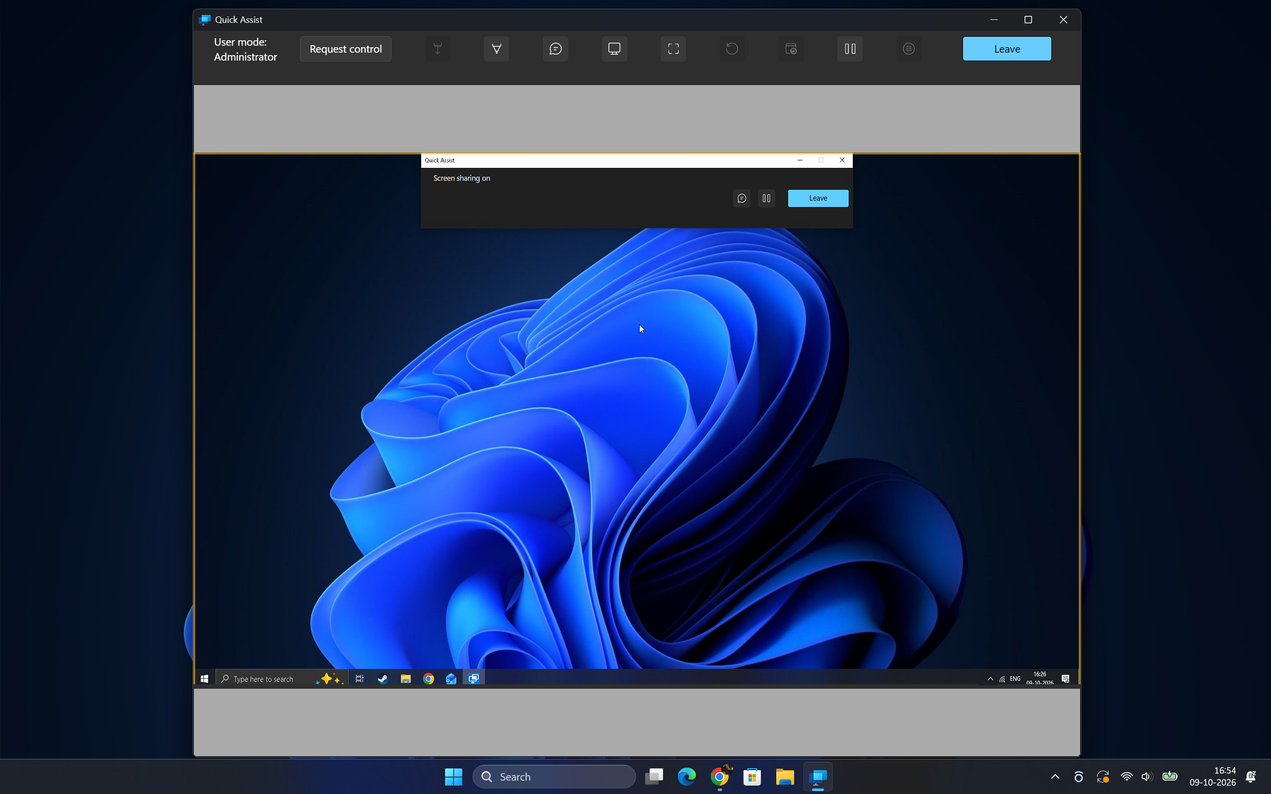Close the remote Quick Assist window

[x=842, y=160]
